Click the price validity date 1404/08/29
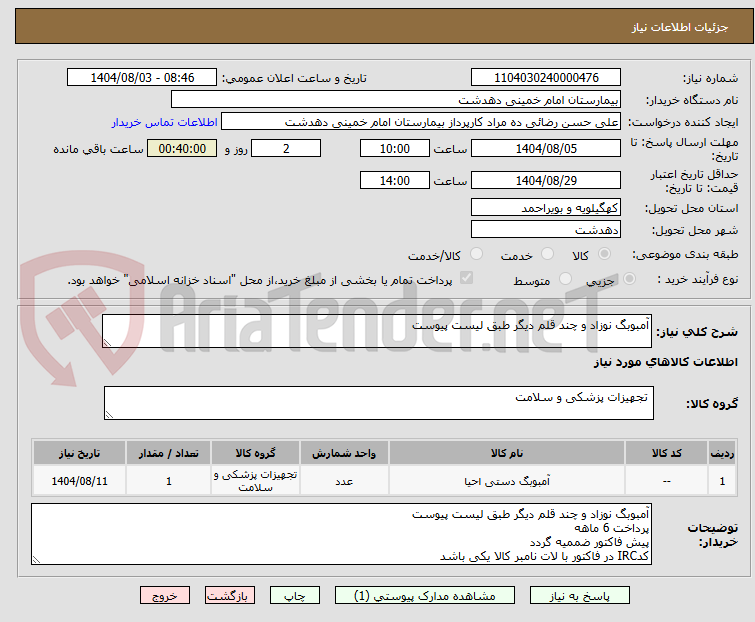 click(x=546, y=180)
